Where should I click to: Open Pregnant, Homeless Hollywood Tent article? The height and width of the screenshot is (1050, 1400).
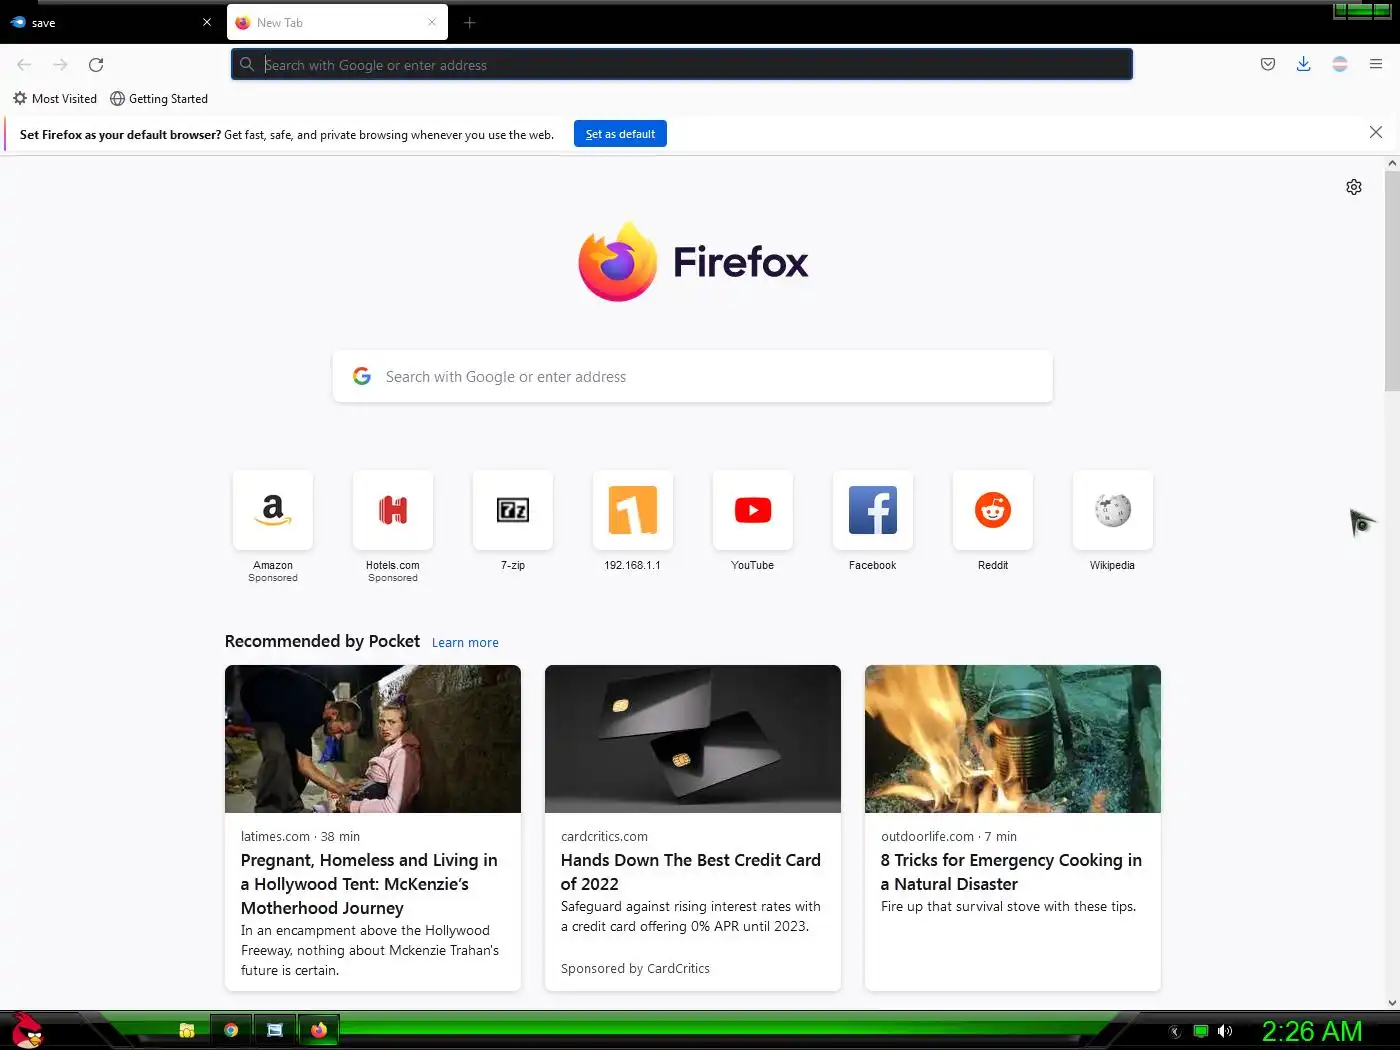click(369, 884)
